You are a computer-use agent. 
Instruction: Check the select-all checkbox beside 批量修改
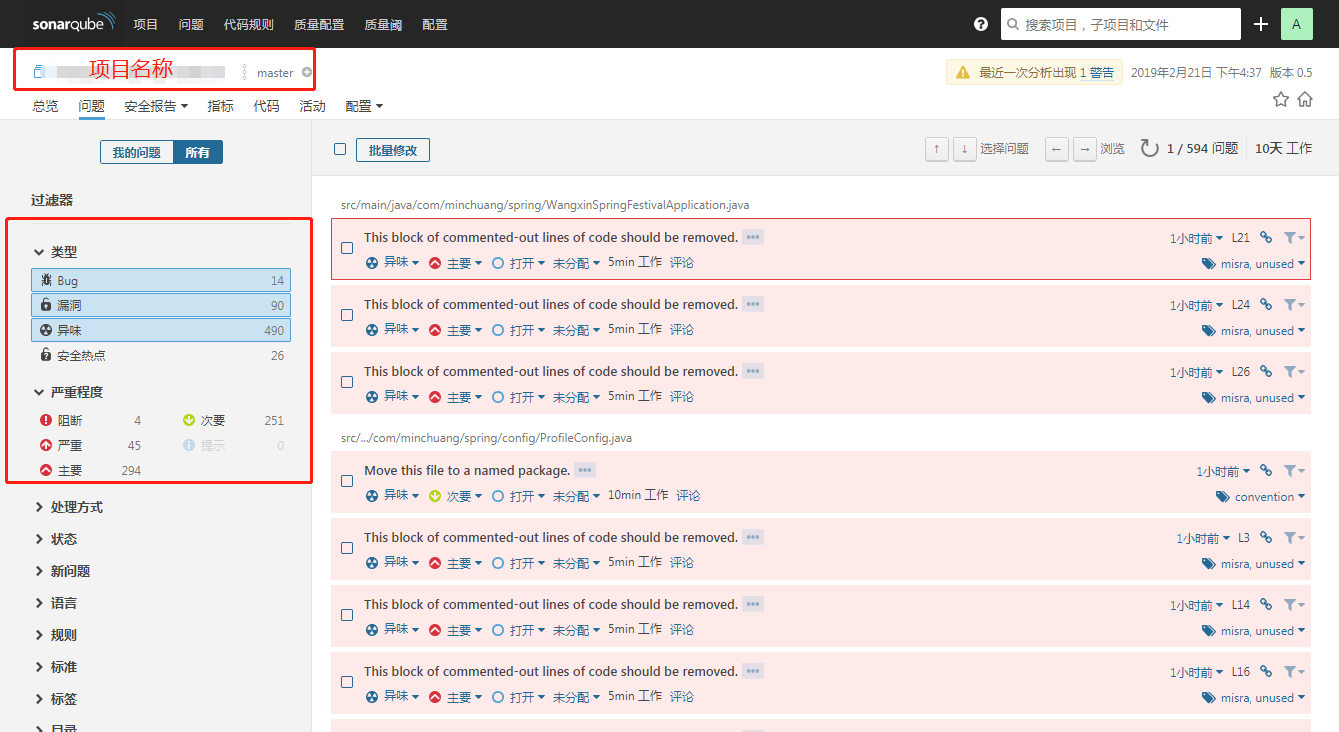340,148
